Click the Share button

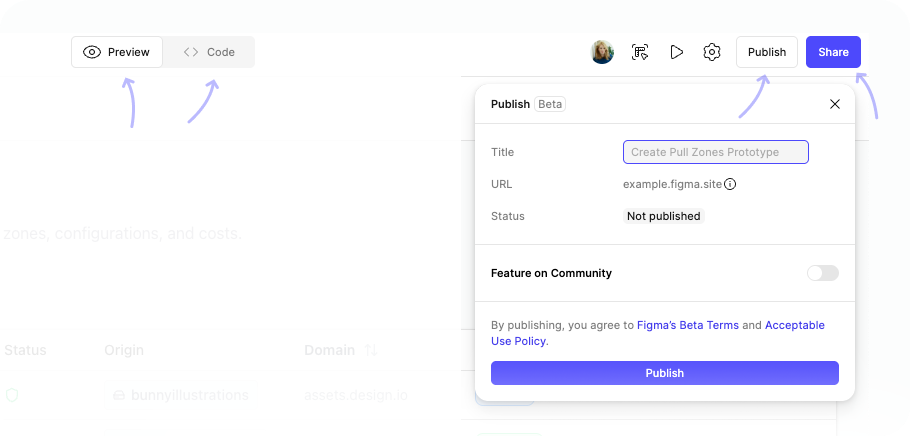pos(833,52)
